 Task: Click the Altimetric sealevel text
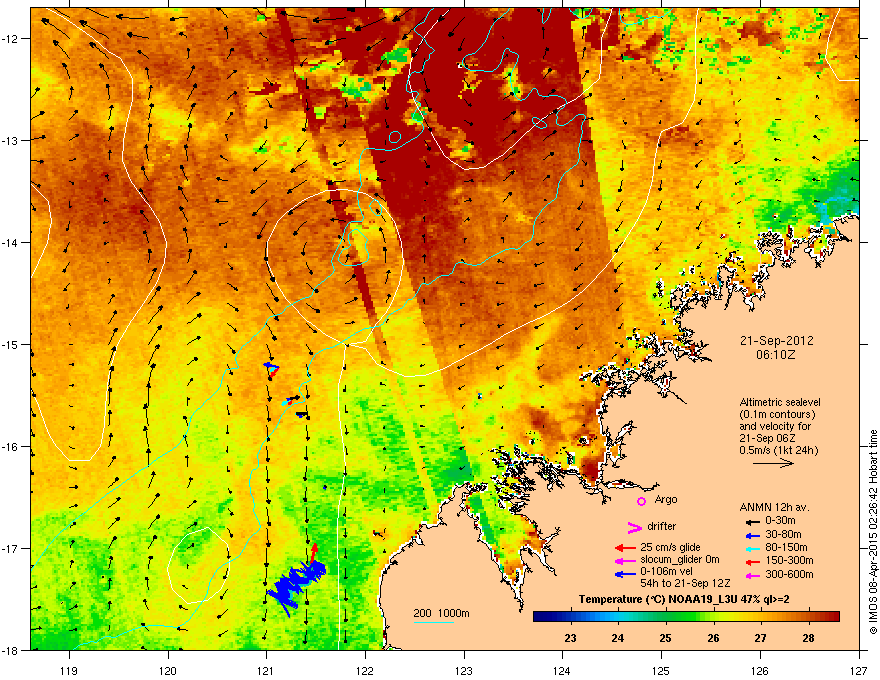pyautogui.click(x=780, y=402)
